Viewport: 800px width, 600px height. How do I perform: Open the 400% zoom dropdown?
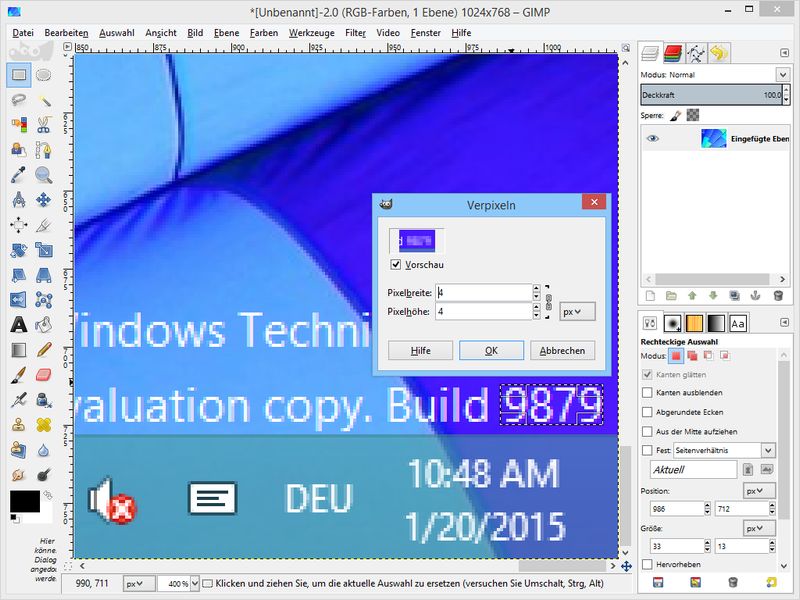pyautogui.click(x=194, y=584)
